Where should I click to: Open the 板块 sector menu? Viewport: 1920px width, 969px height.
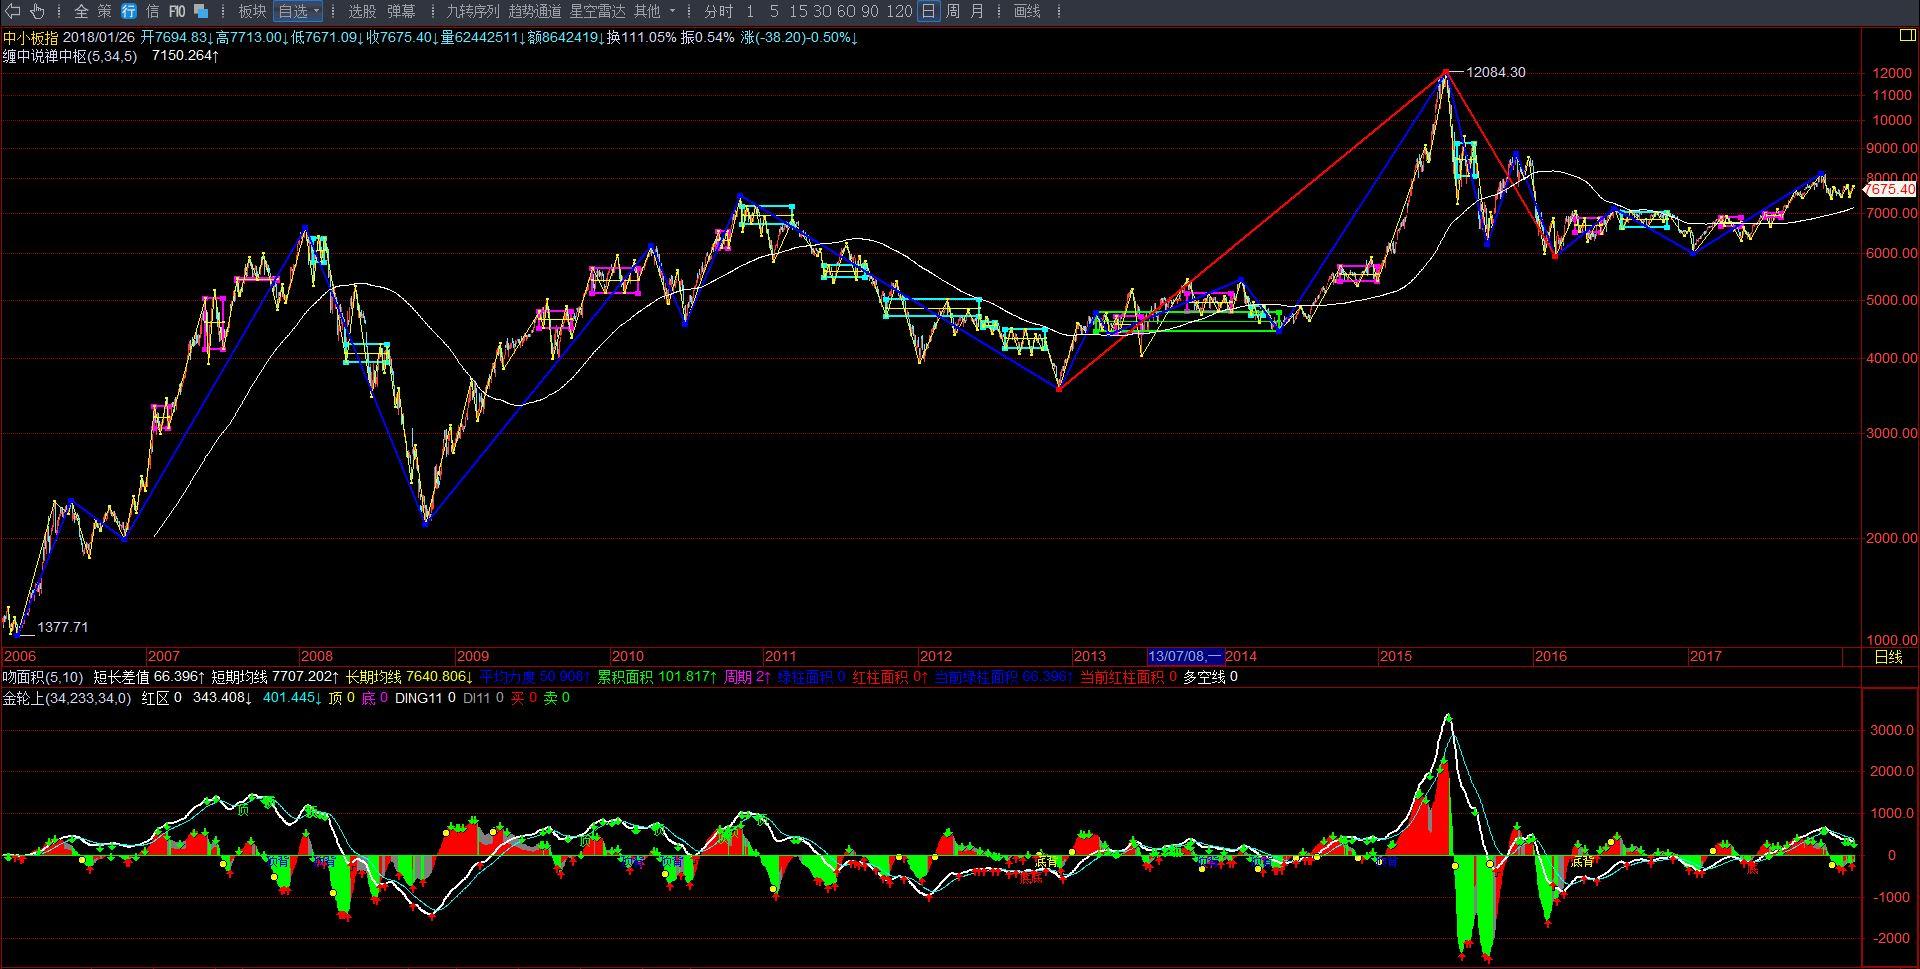252,11
